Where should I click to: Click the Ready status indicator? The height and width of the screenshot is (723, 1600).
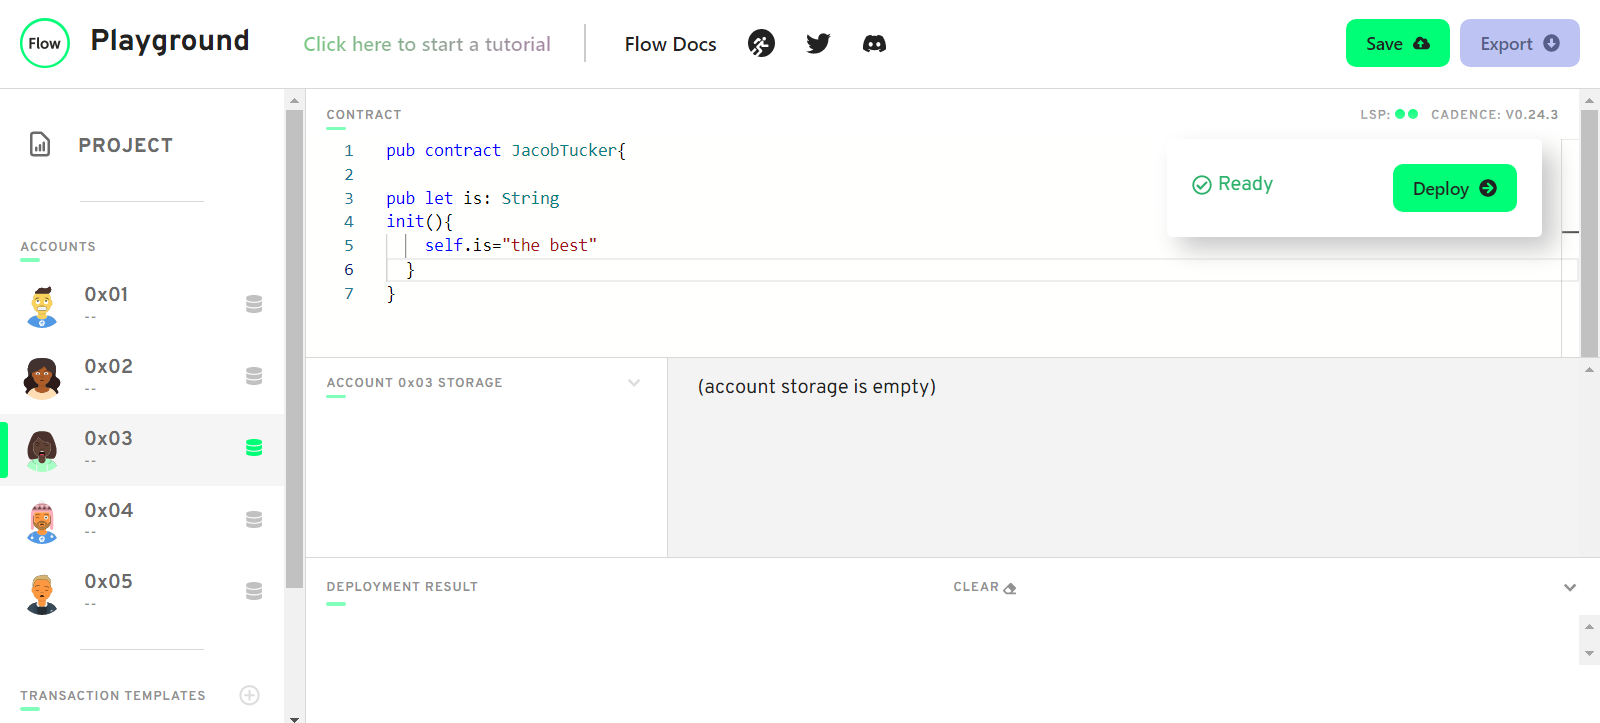pos(1232,184)
